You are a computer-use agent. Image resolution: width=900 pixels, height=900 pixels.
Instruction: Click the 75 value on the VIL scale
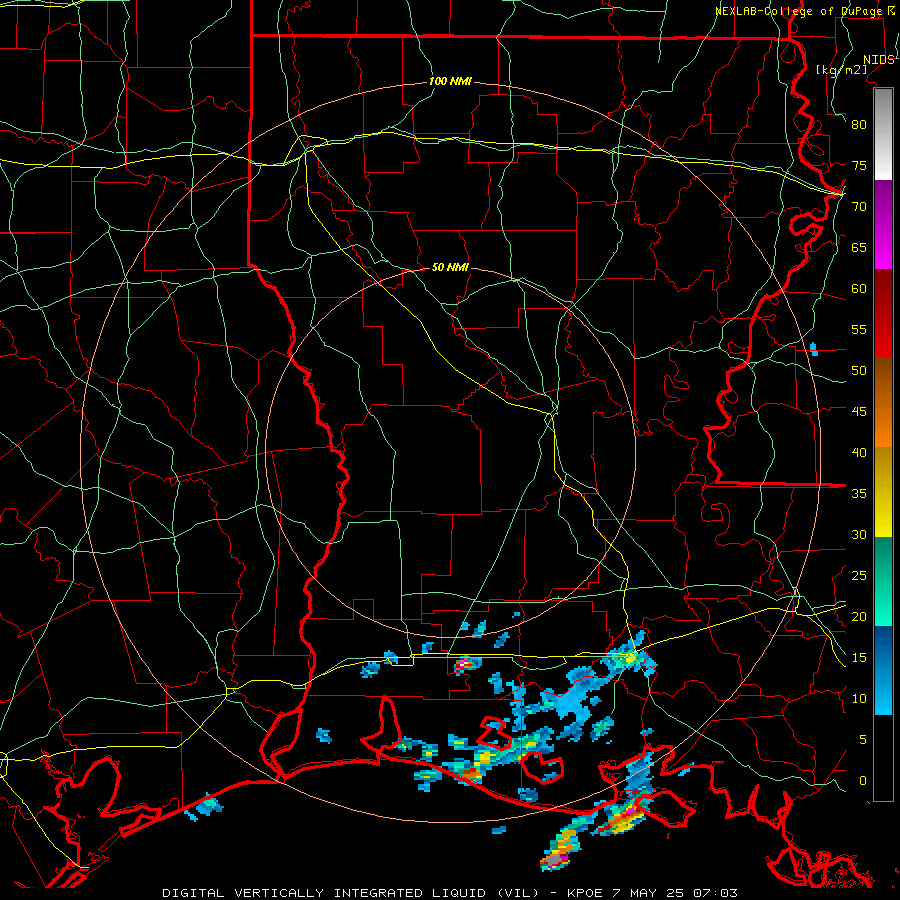[859, 165]
